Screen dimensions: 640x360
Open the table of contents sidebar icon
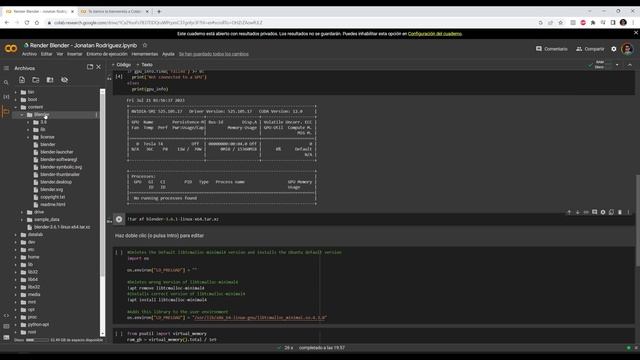pyautogui.click(x=6, y=68)
